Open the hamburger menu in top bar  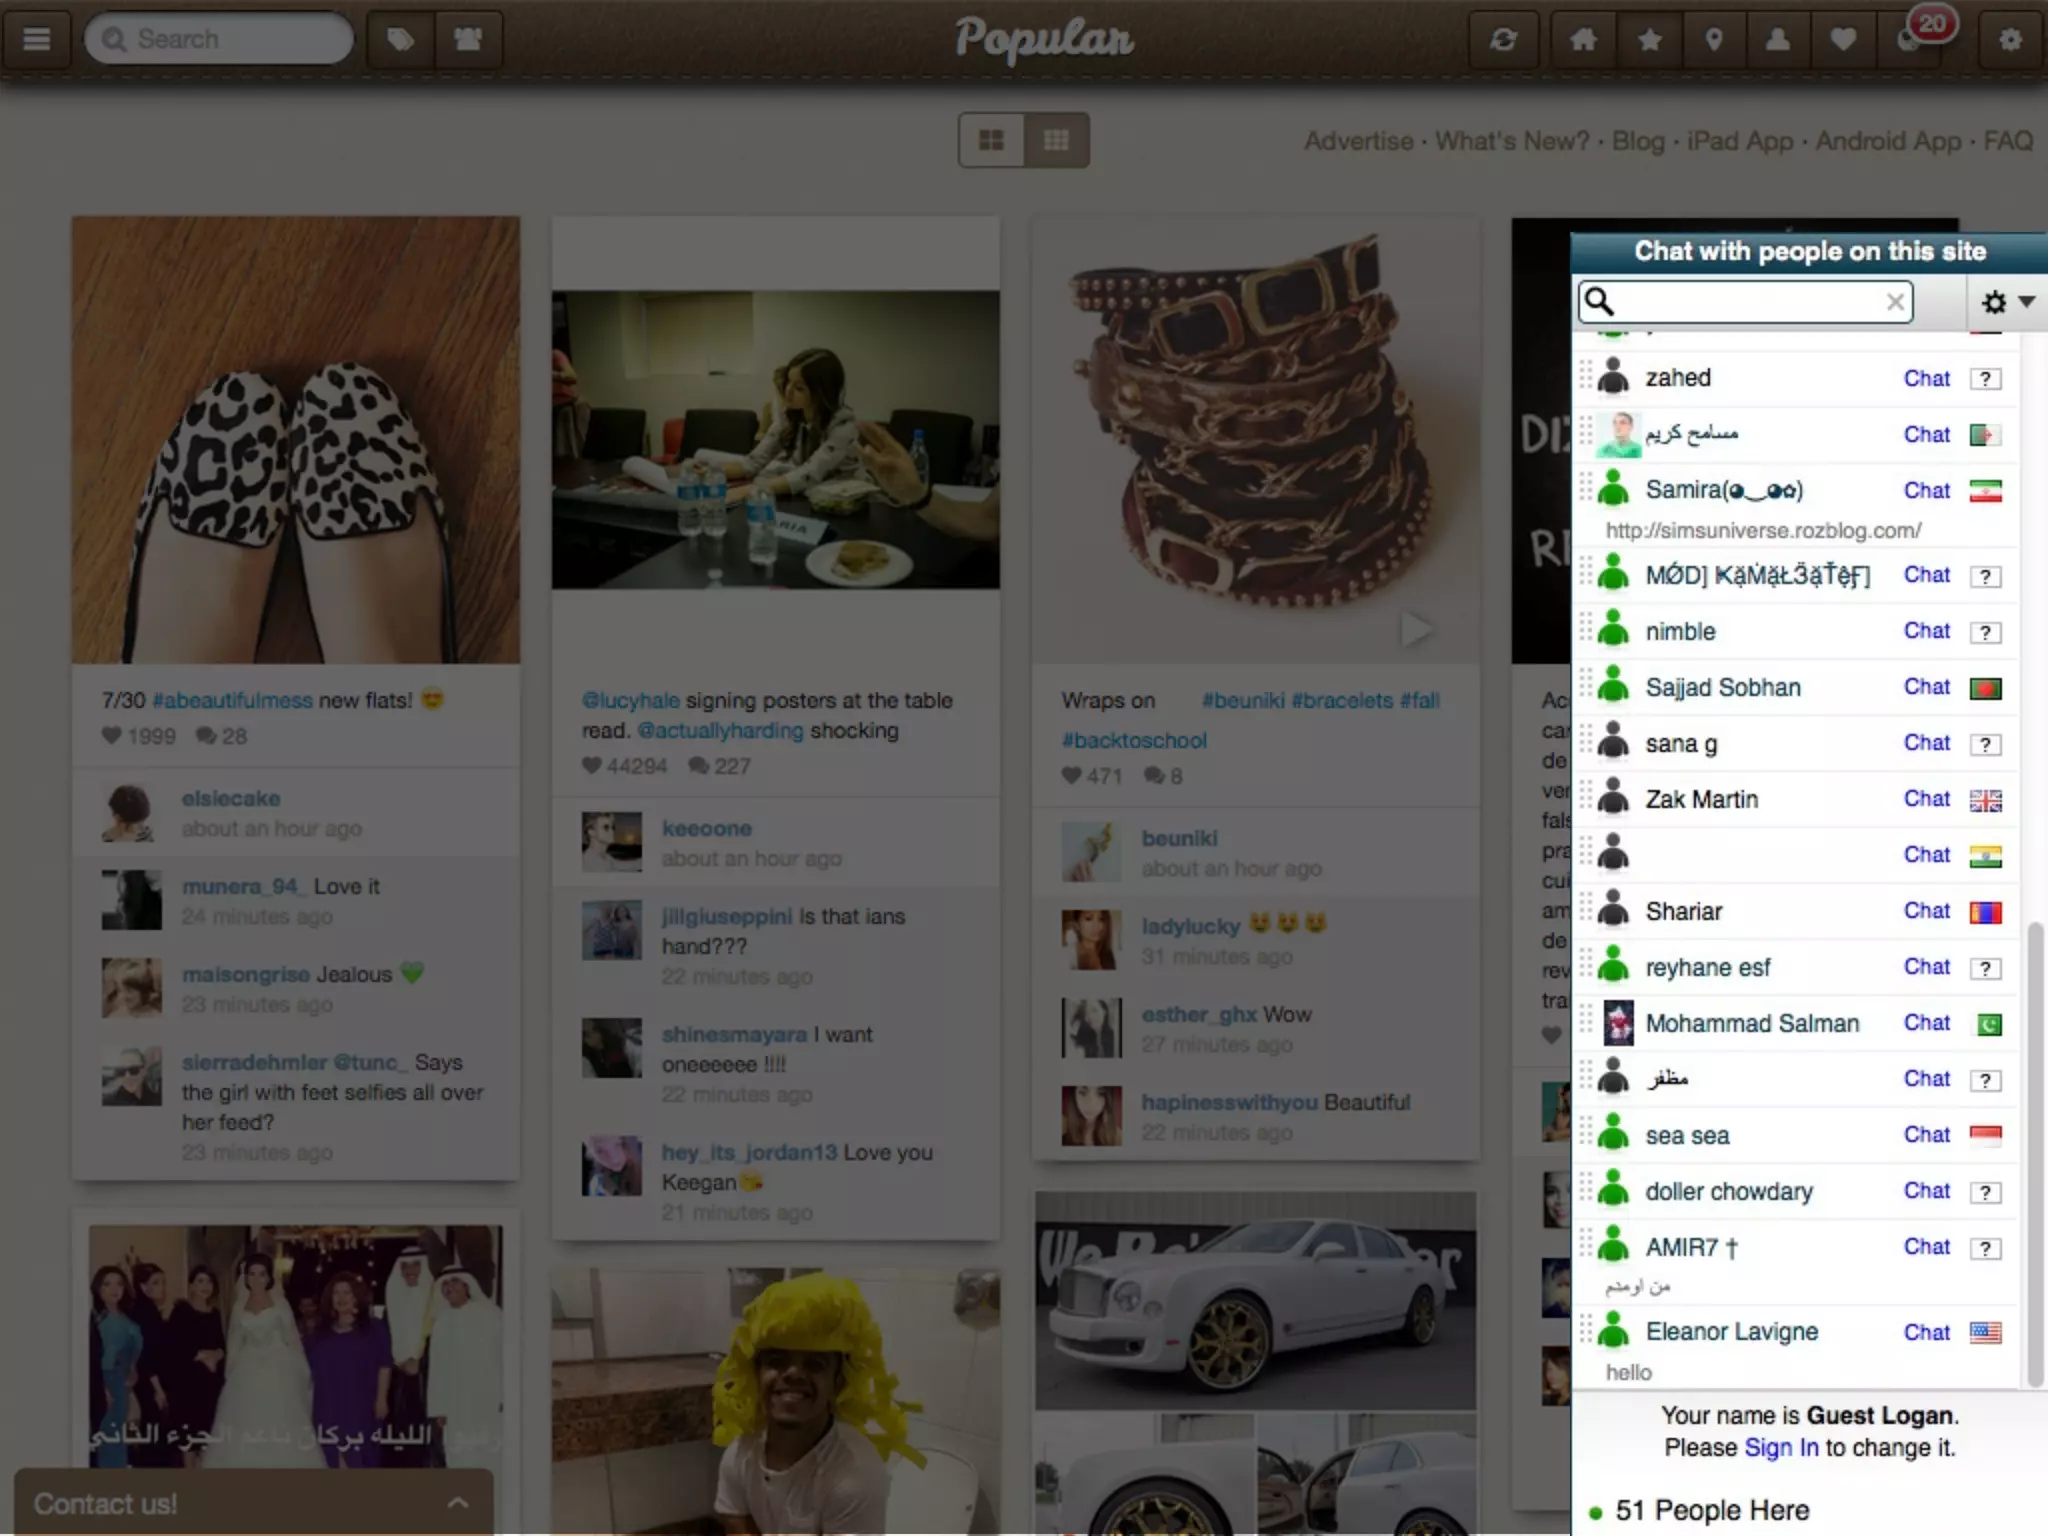point(37,39)
